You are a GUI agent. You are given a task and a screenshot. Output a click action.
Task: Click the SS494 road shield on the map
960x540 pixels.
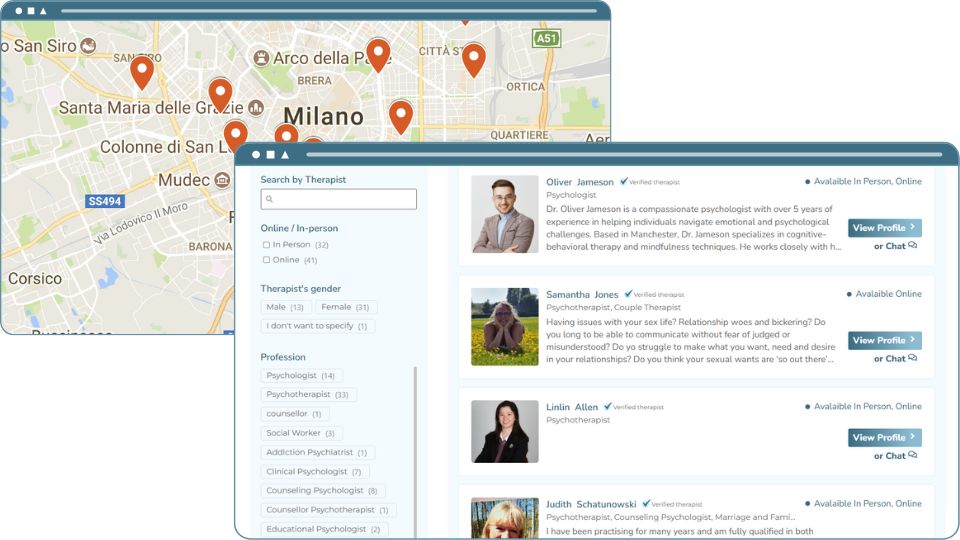[104, 201]
